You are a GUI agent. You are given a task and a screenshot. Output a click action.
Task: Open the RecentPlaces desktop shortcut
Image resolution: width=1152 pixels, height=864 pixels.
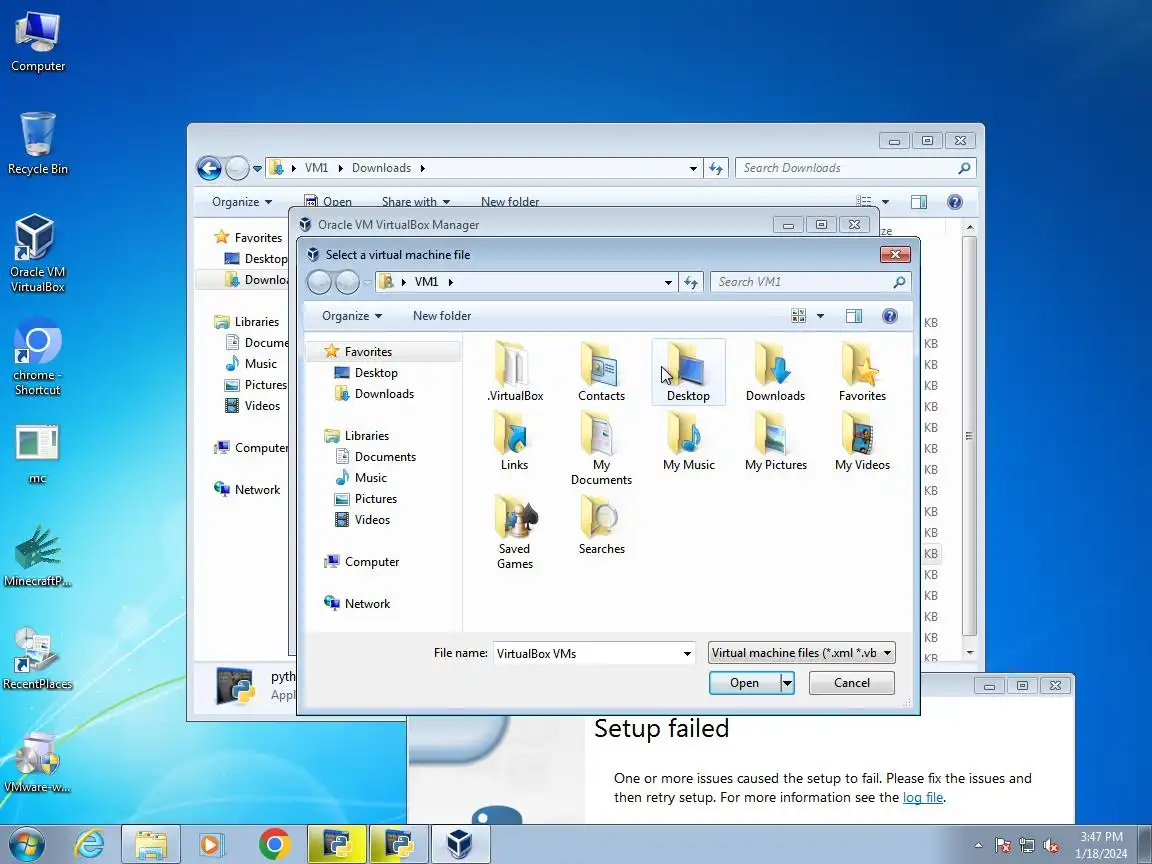tap(37, 659)
